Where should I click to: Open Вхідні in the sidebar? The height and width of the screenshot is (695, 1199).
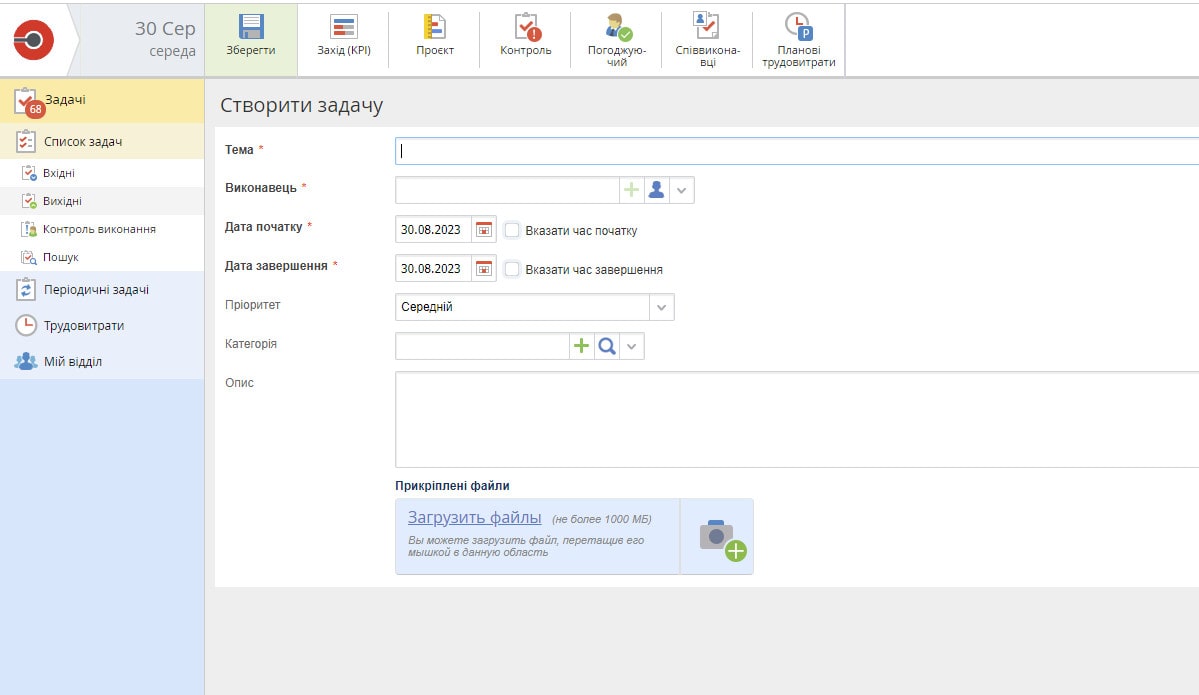(58, 173)
